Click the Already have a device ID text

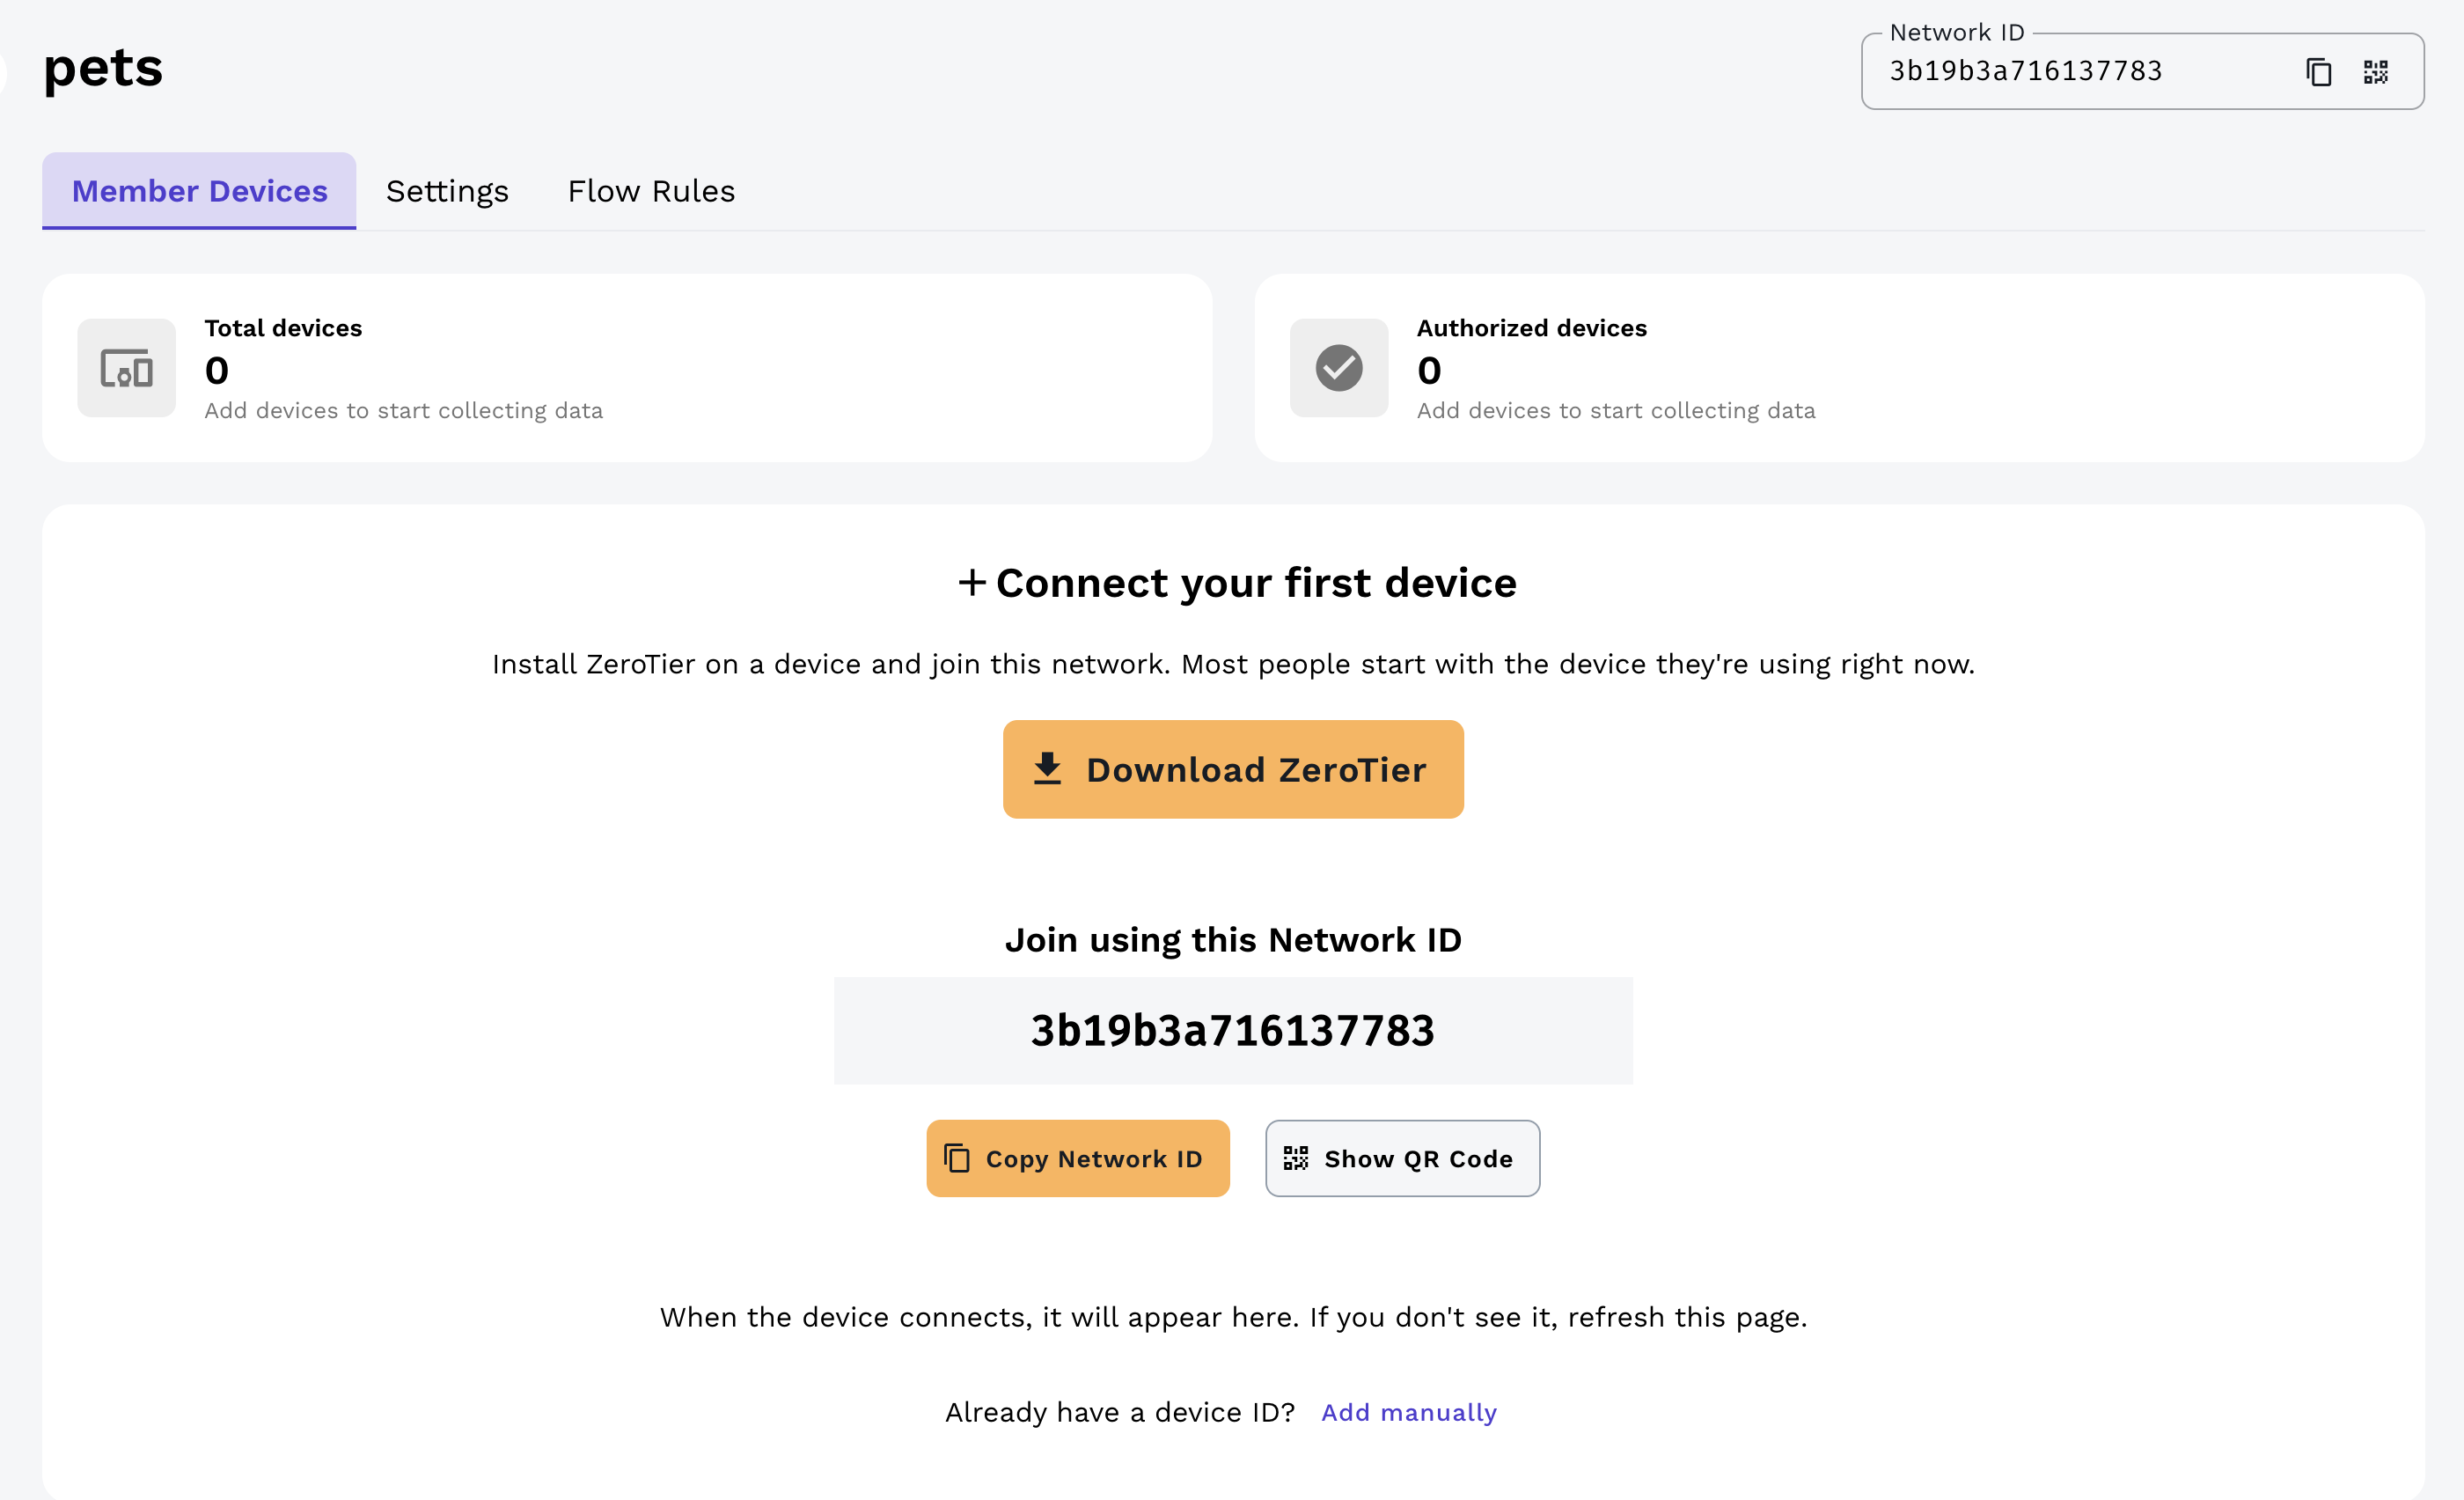1119,1412
